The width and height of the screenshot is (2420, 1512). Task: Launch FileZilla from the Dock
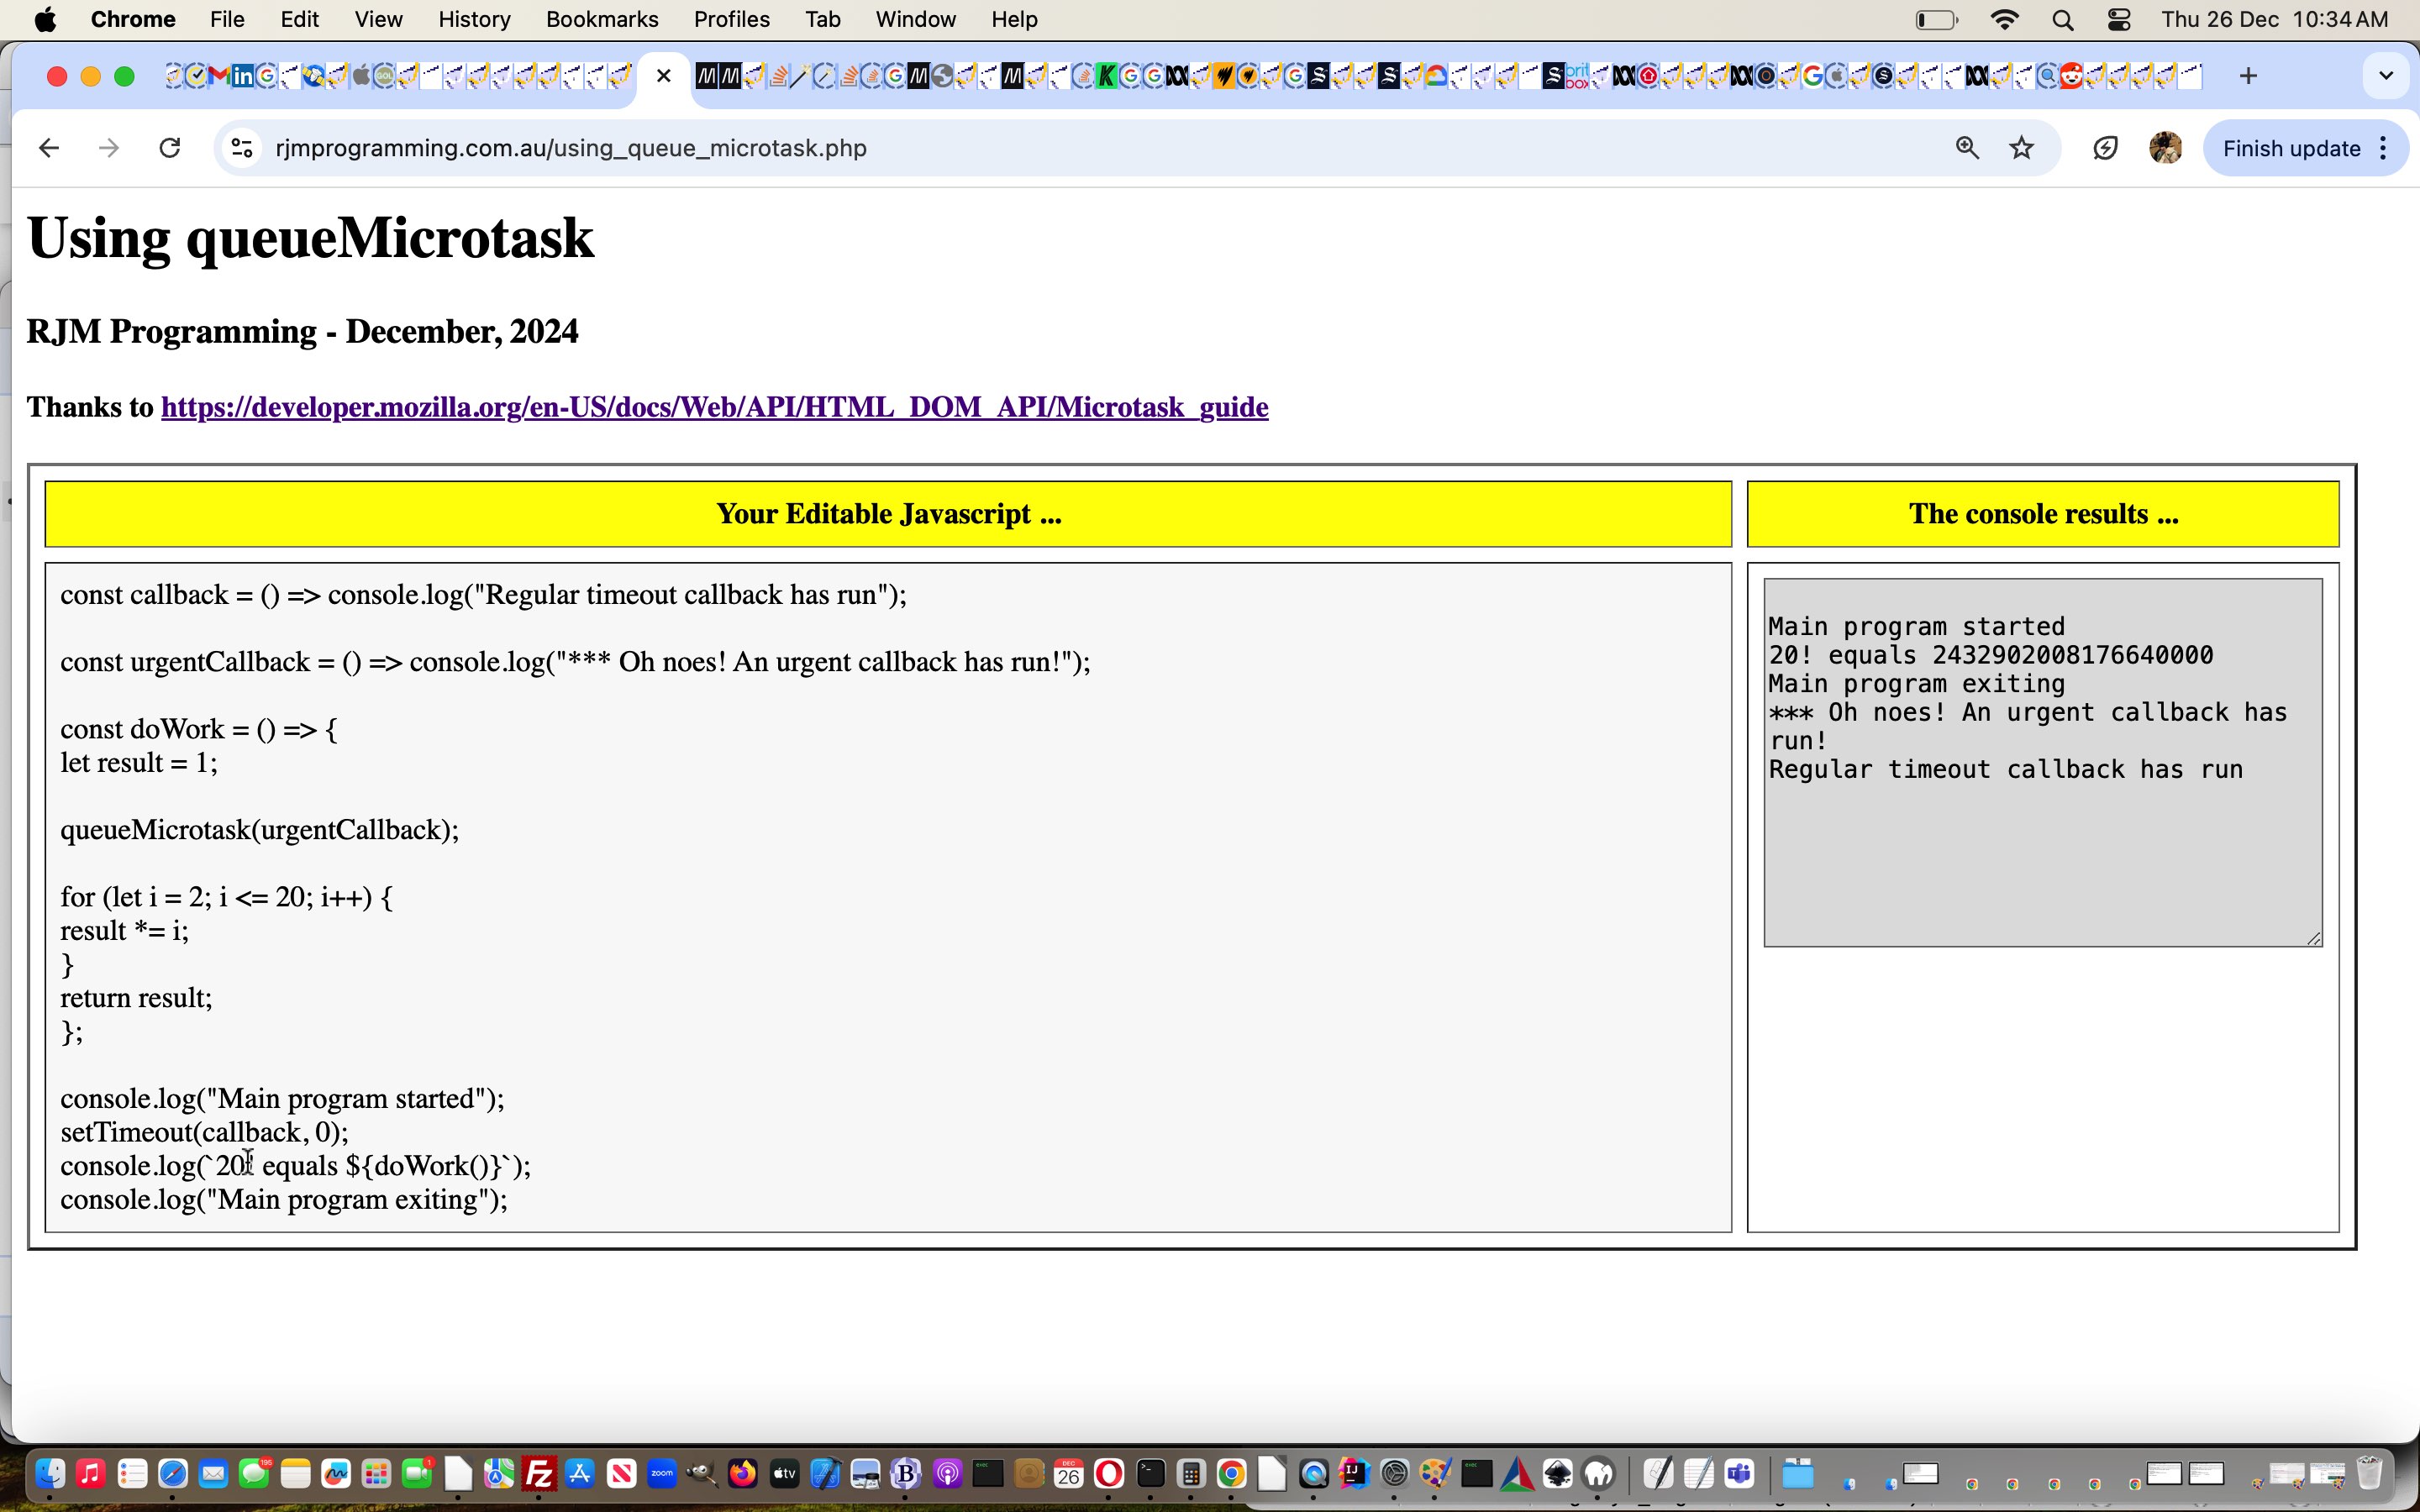tap(540, 1473)
